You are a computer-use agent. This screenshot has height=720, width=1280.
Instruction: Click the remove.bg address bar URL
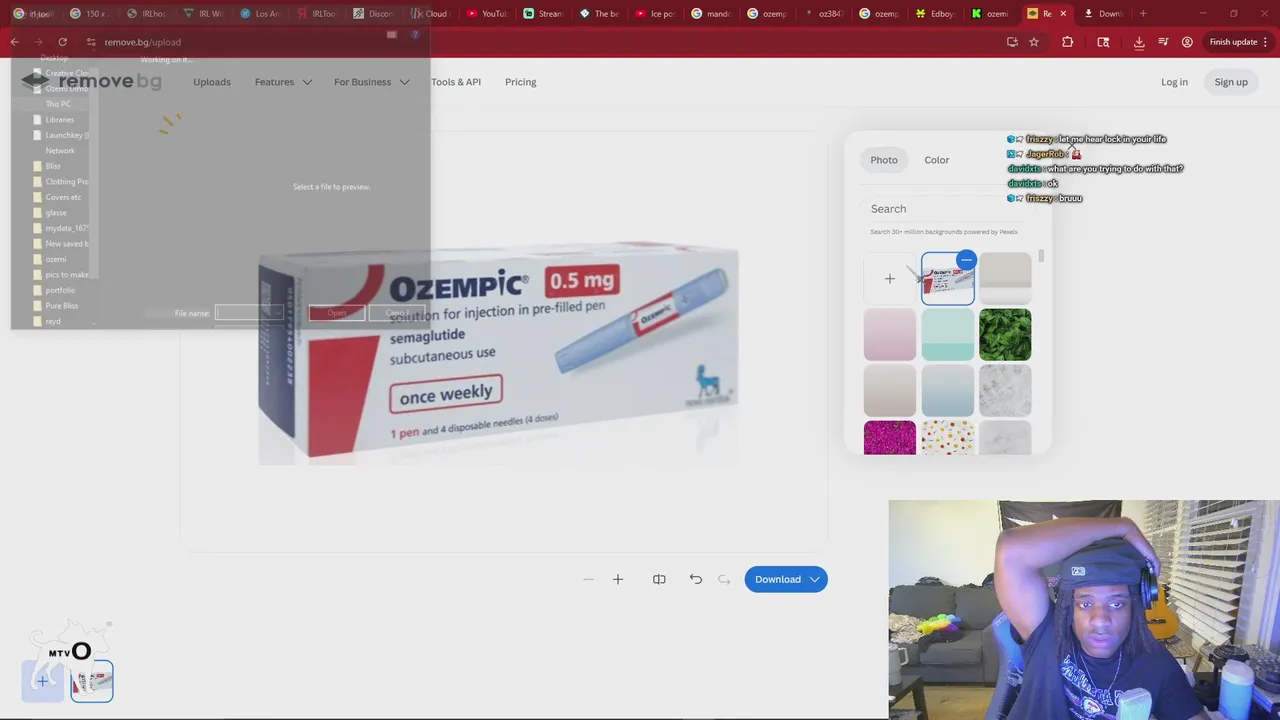tap(143, 42)
